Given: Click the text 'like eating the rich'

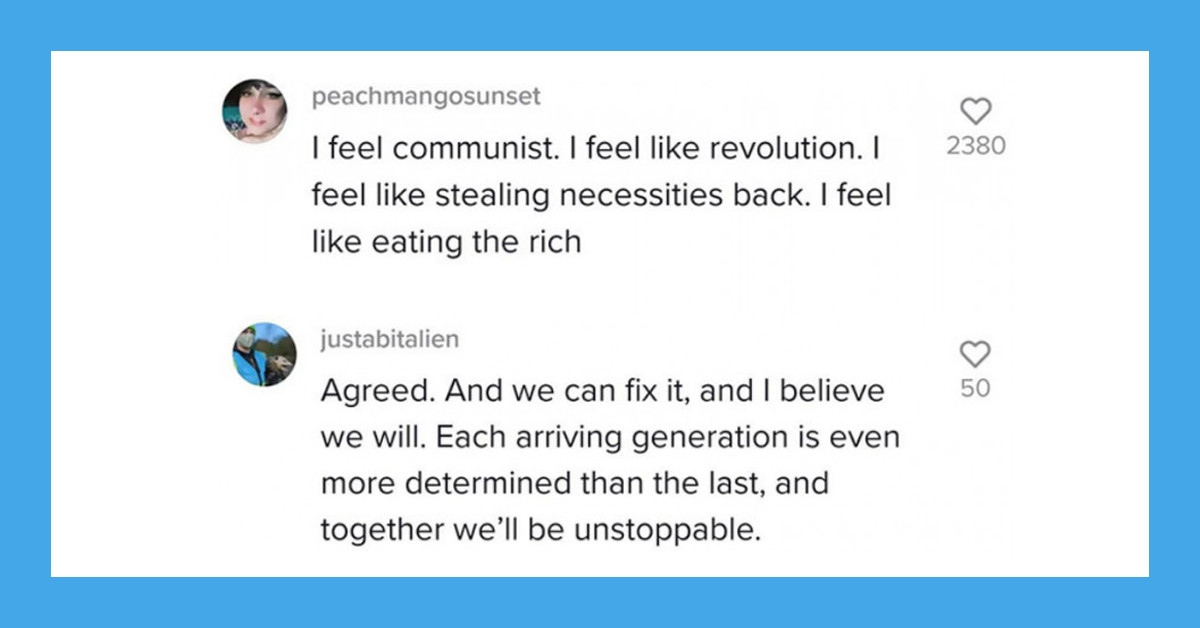Looking at the screenshot, I should coord(446,242).
